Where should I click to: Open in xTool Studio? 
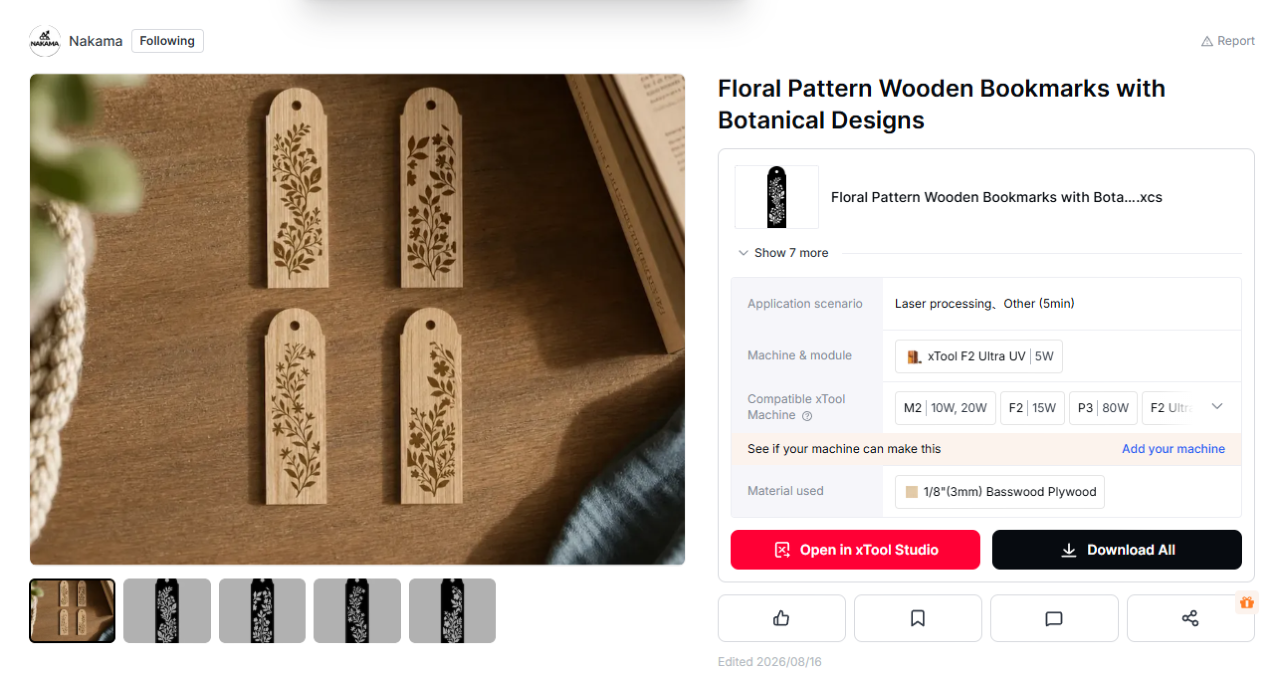tap(855, 550)
